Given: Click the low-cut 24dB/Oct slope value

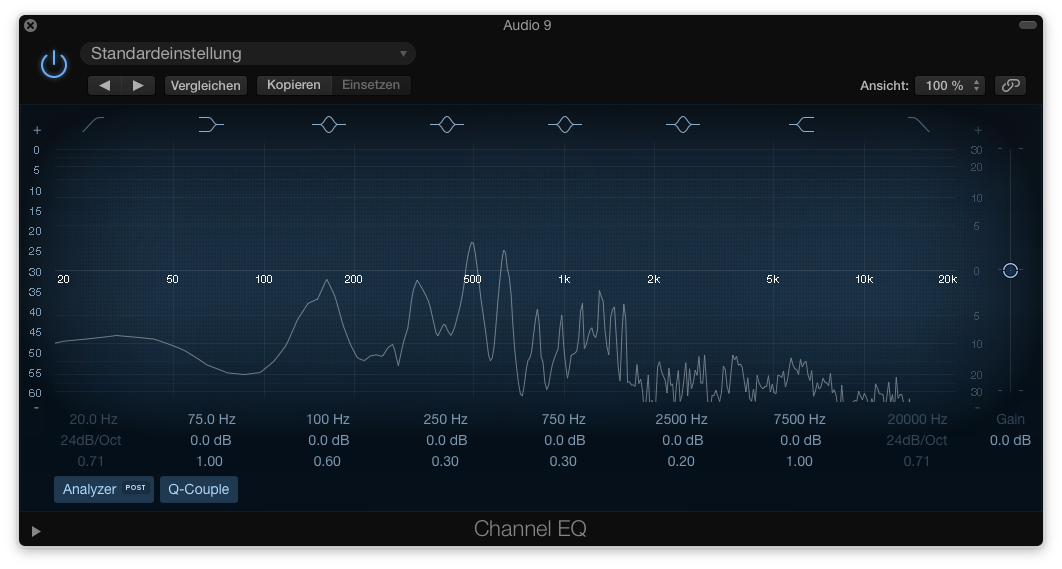Looking at the screenshot, I should click(91, 440).
